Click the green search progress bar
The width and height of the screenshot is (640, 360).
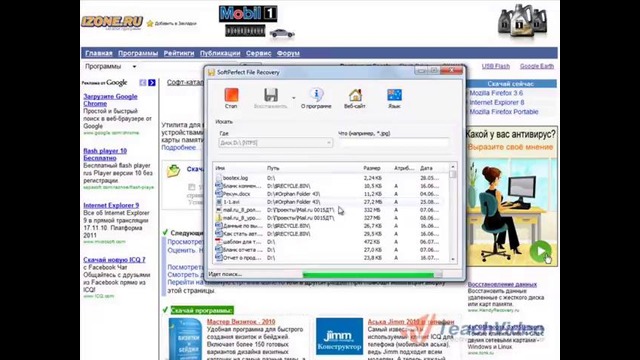click(372, 275)
